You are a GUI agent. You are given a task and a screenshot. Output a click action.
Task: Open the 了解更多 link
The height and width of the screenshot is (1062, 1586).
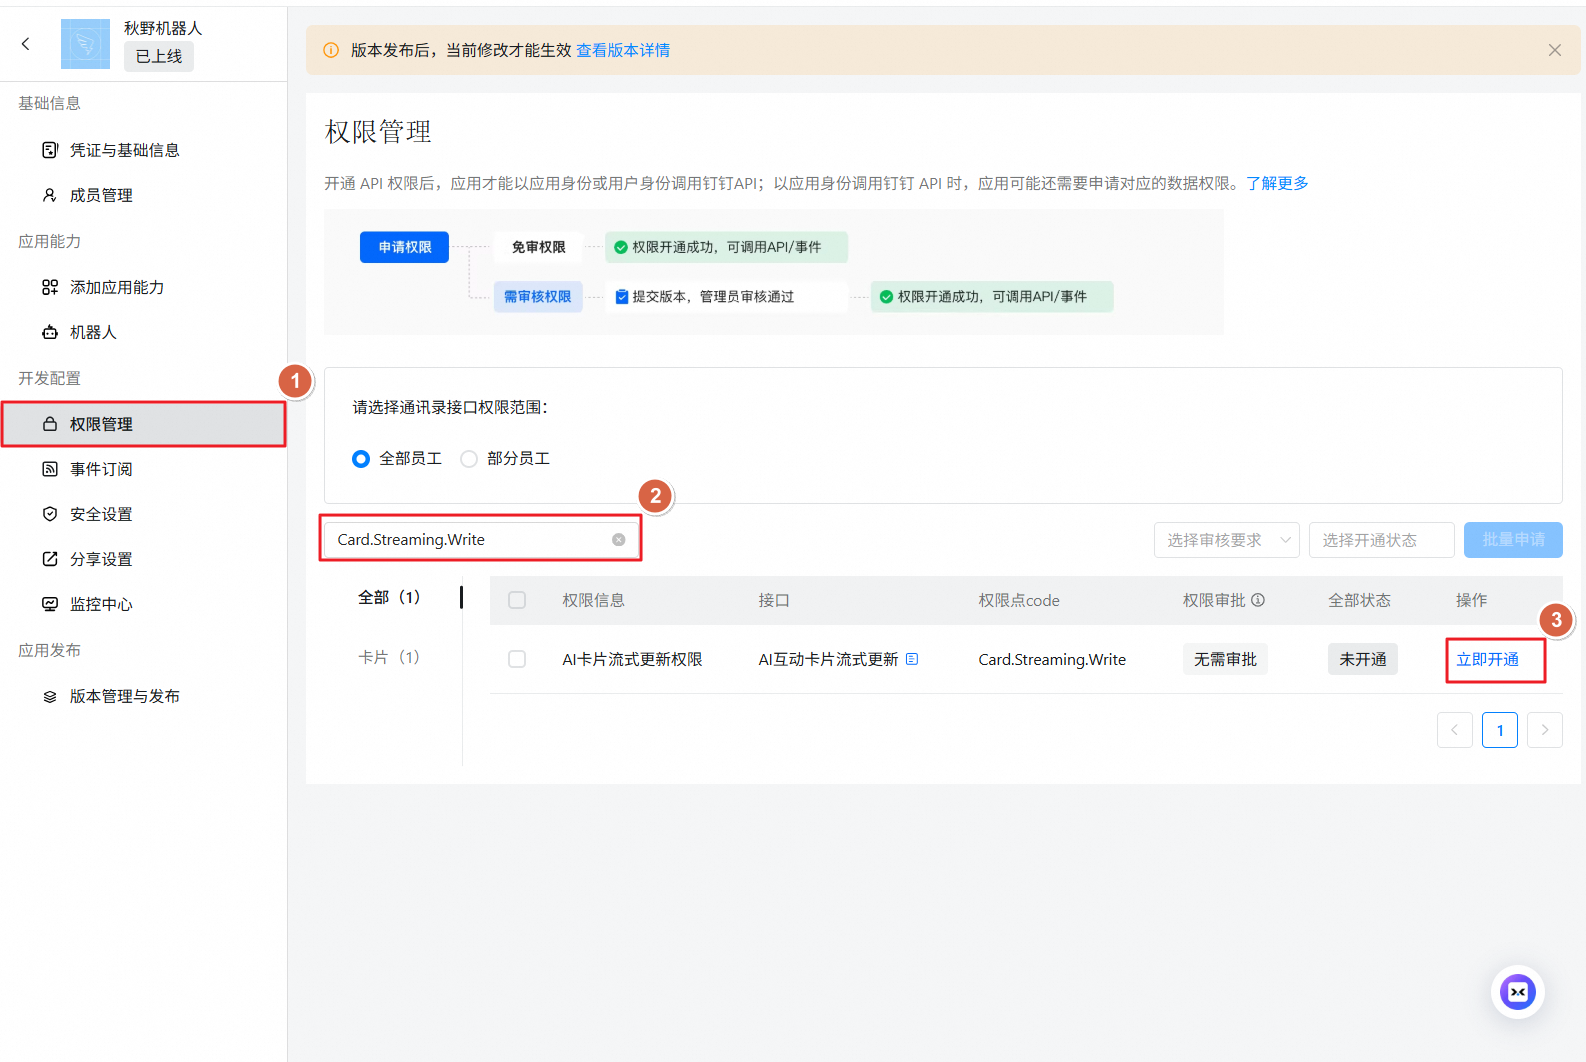click(x=1277, y=183)
